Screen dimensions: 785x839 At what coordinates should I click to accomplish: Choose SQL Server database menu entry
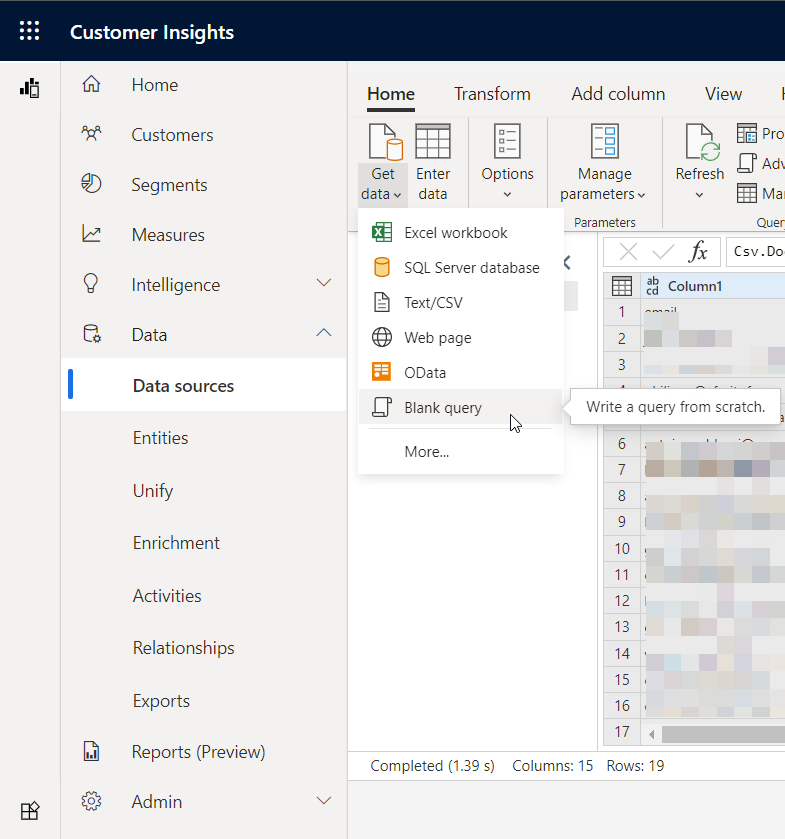[461, 268]
